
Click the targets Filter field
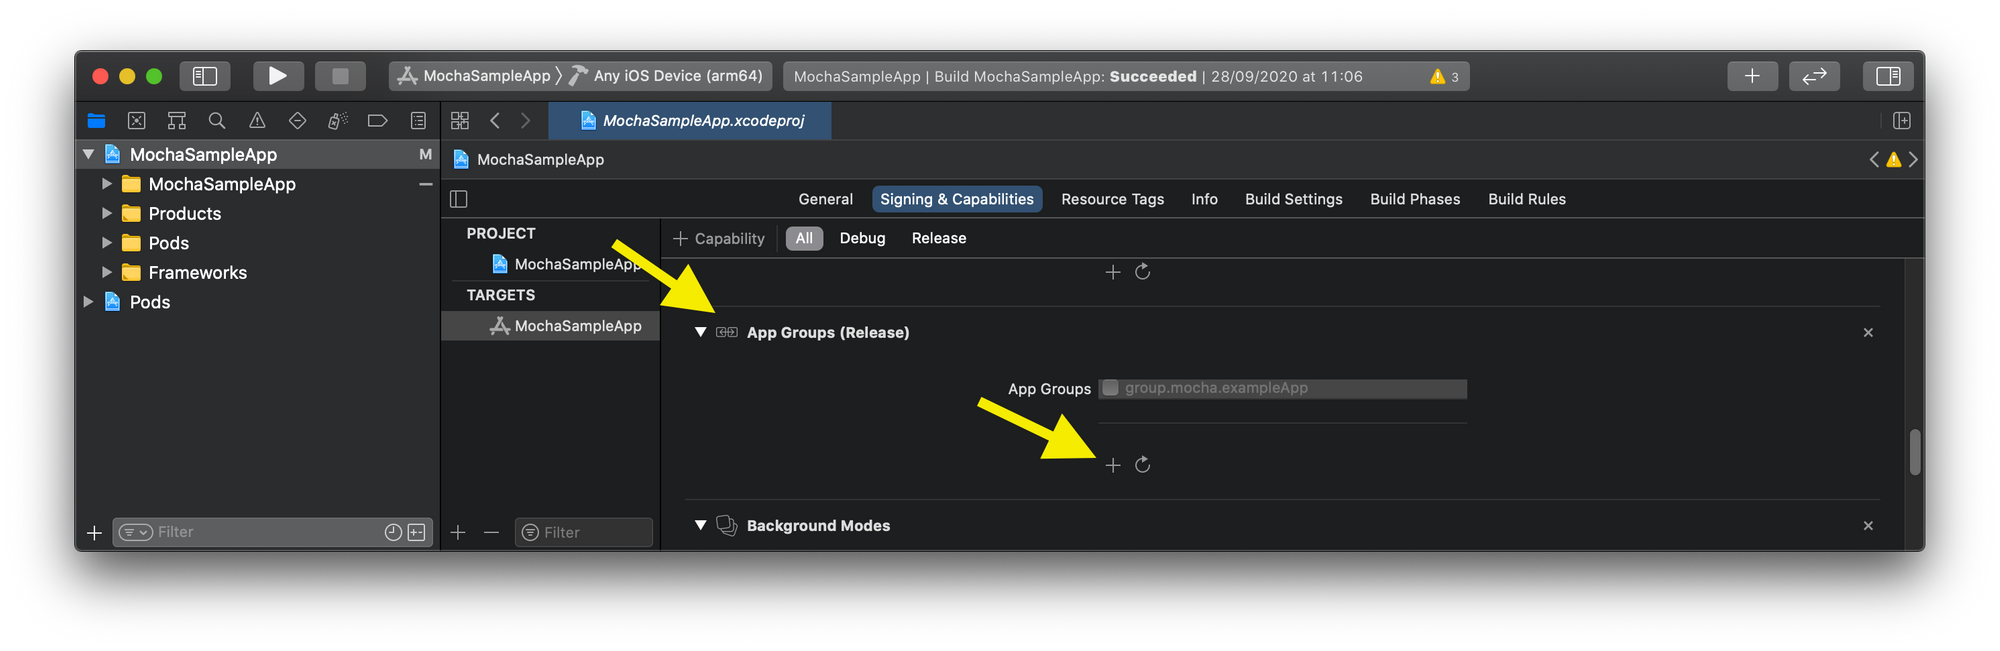tap(584, 532)
